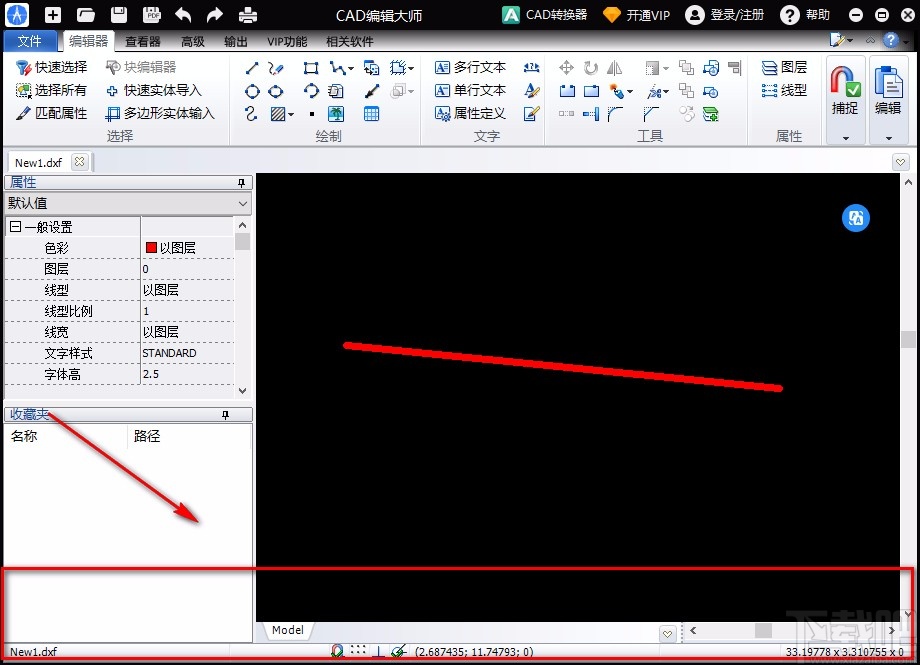Viewport: 920px width, 665px height.
Task: Click the Save icon in title bar
Action: pos(119,15)
